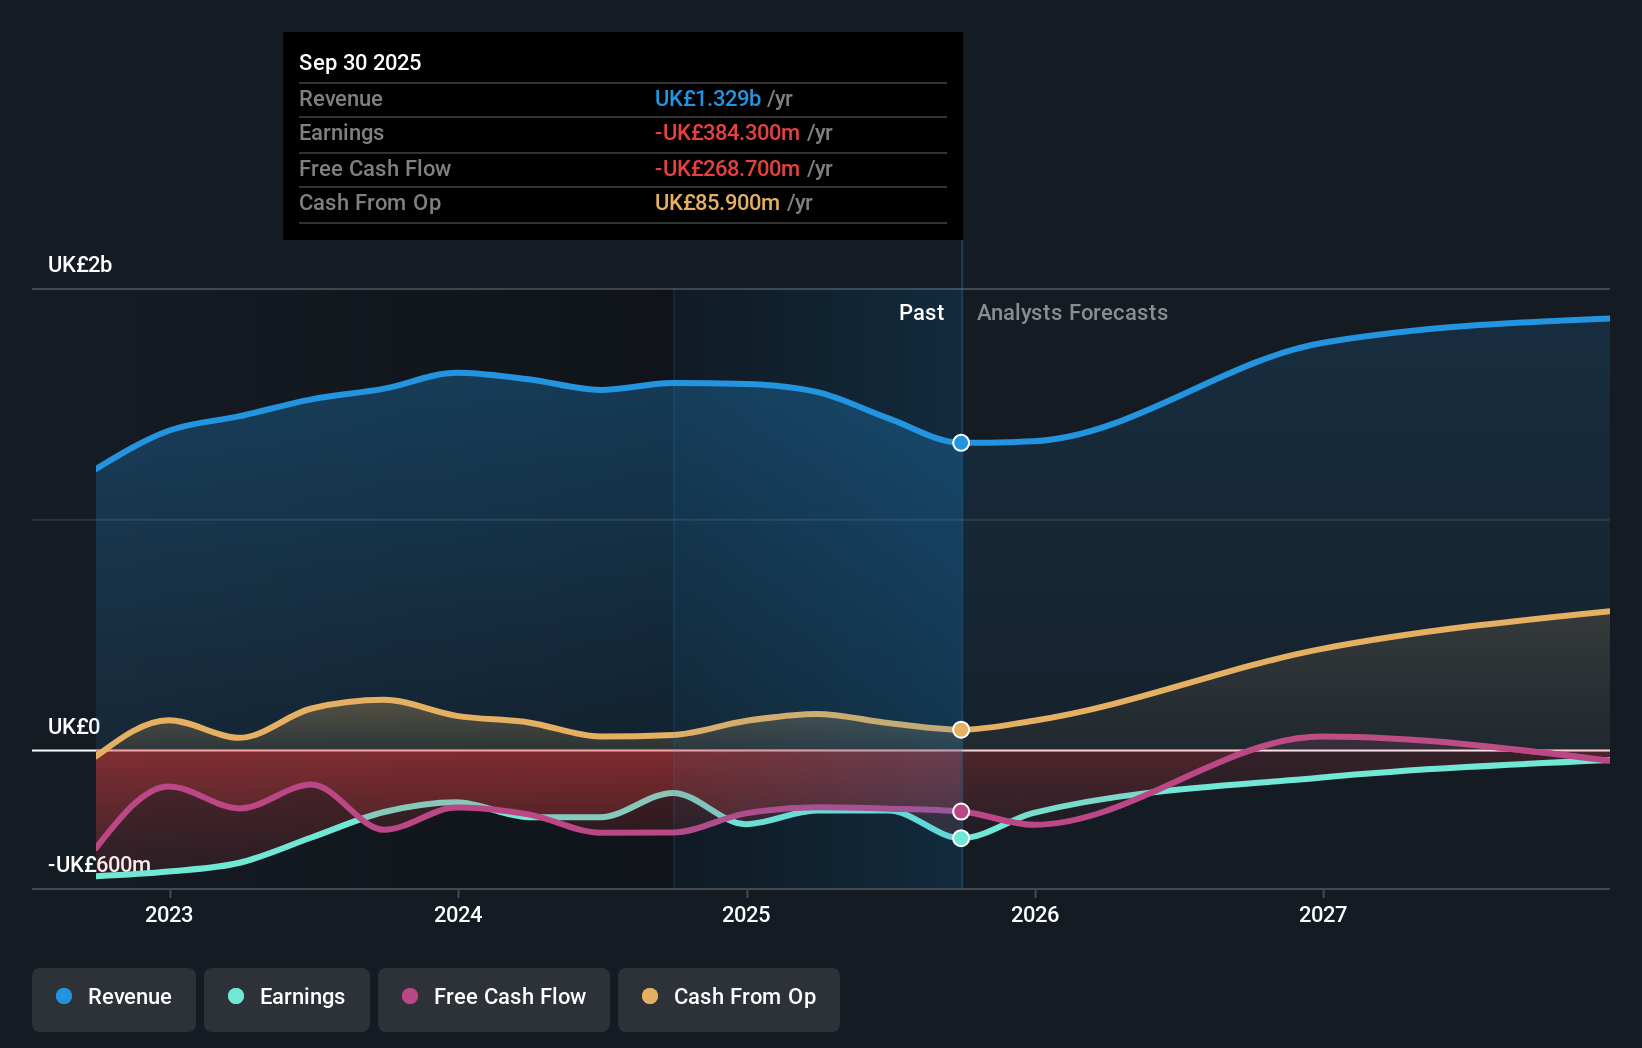This screenshot has height=1048, width=1642.
Task: Toggle the Revenue series visibility
Action: [113, 997]
